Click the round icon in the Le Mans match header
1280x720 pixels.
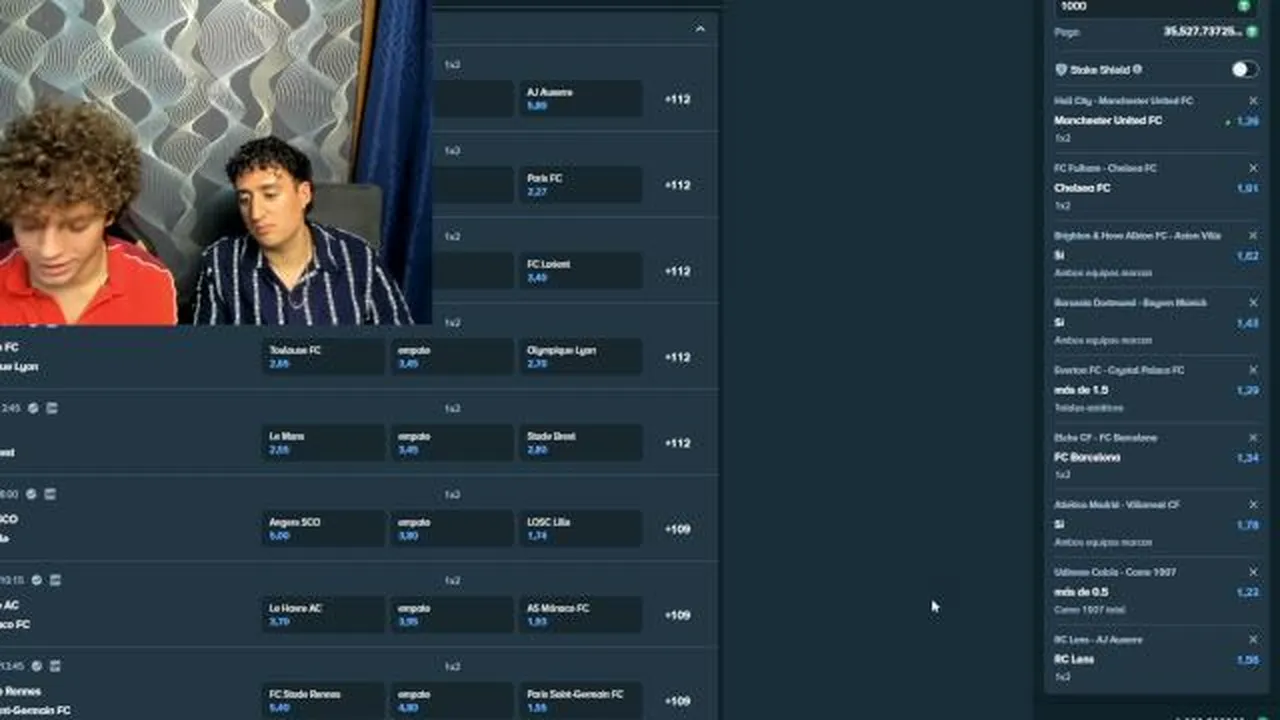34,408
